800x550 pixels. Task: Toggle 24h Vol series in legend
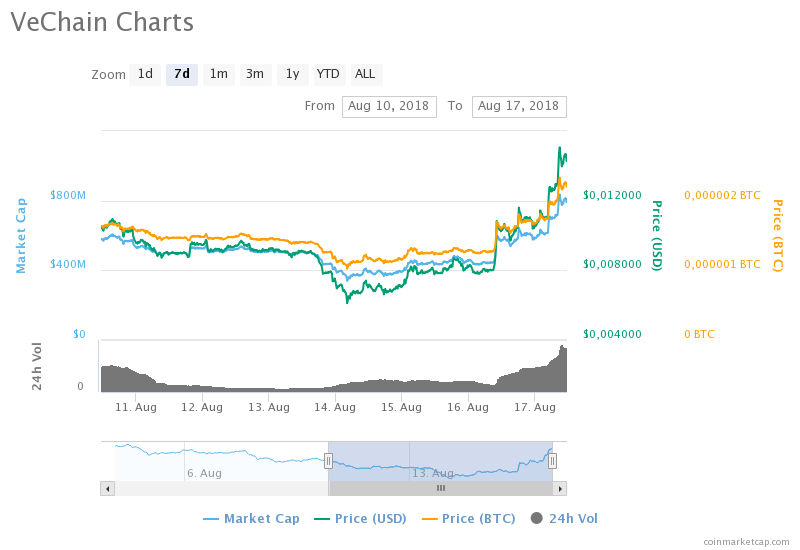pos(564,519)
